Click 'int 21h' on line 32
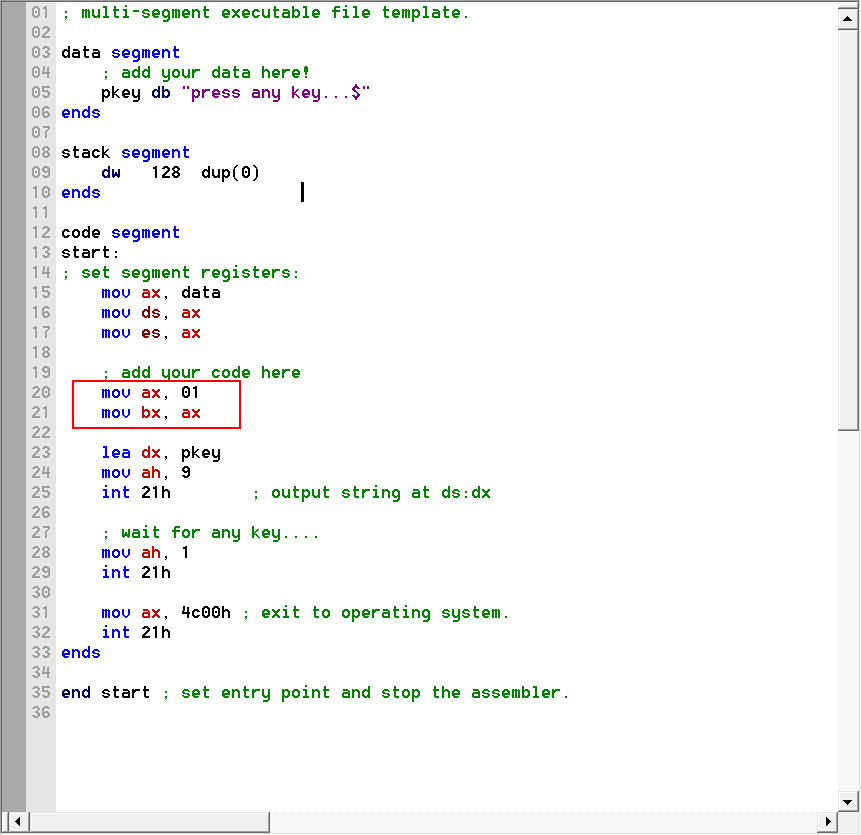Image resolution: width=861 pixels, height=835 pixels. [x=136, y=633]
